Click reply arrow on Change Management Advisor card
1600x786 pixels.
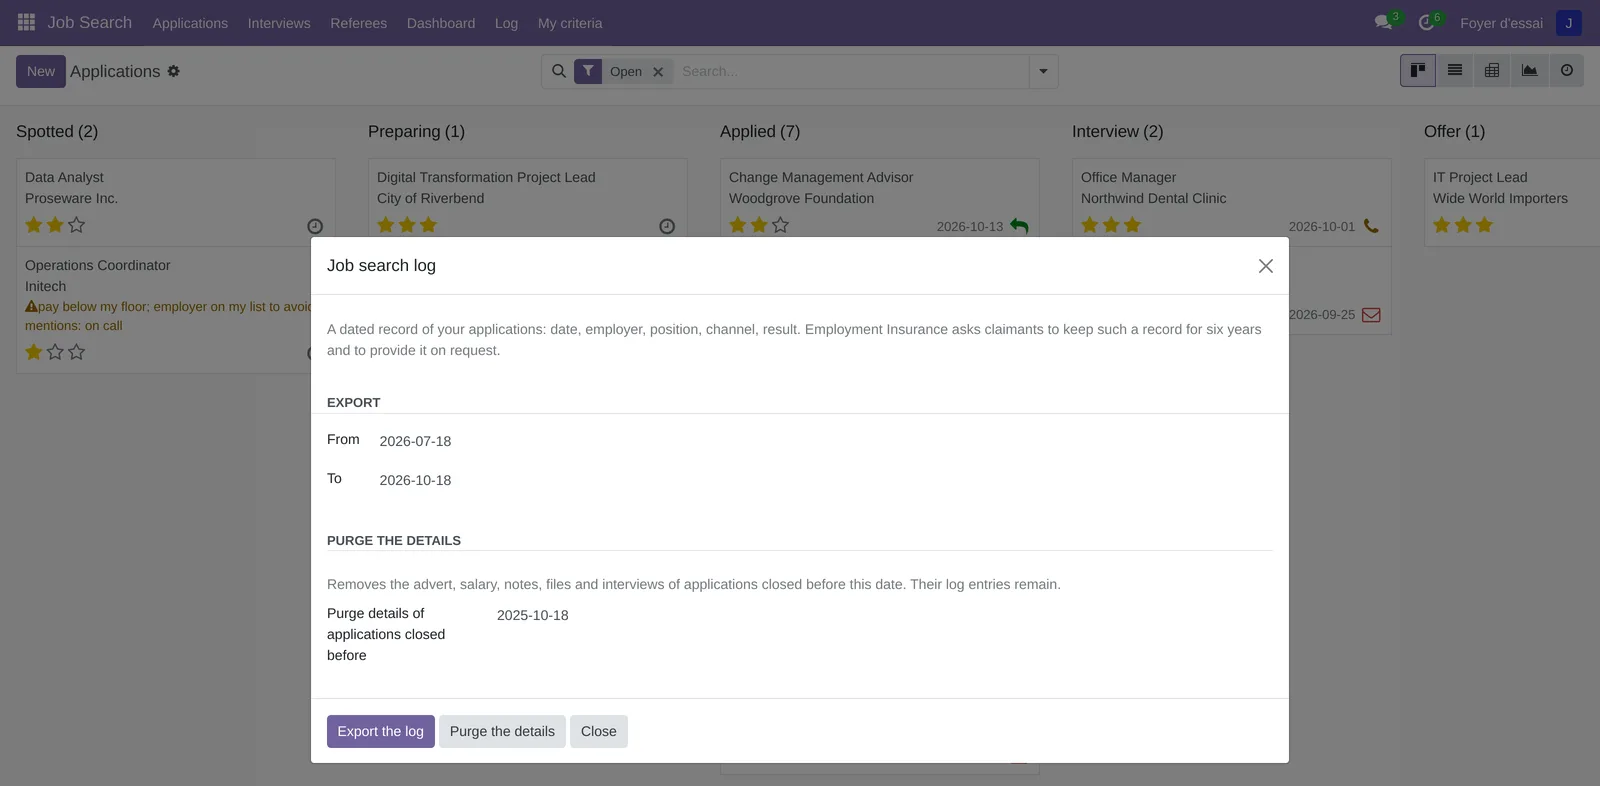click(x=1019, y=226)
